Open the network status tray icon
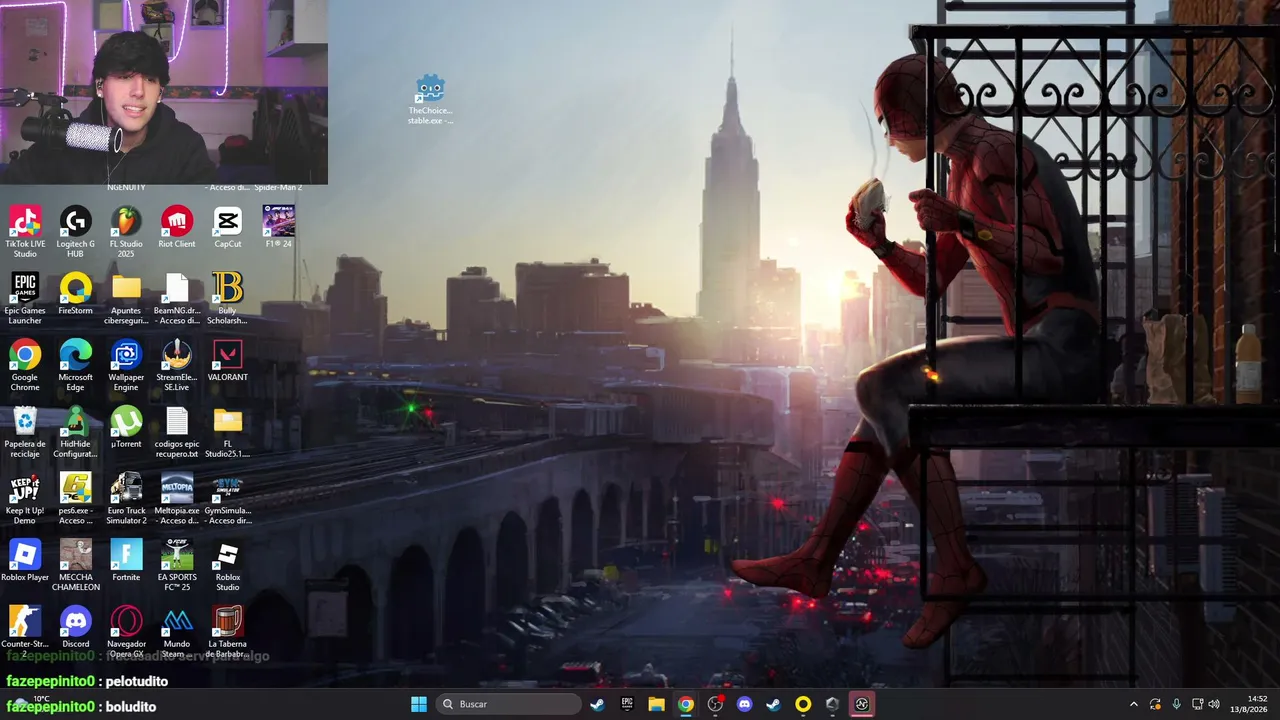1280x720 pixels. click(x=1197, y=704)
